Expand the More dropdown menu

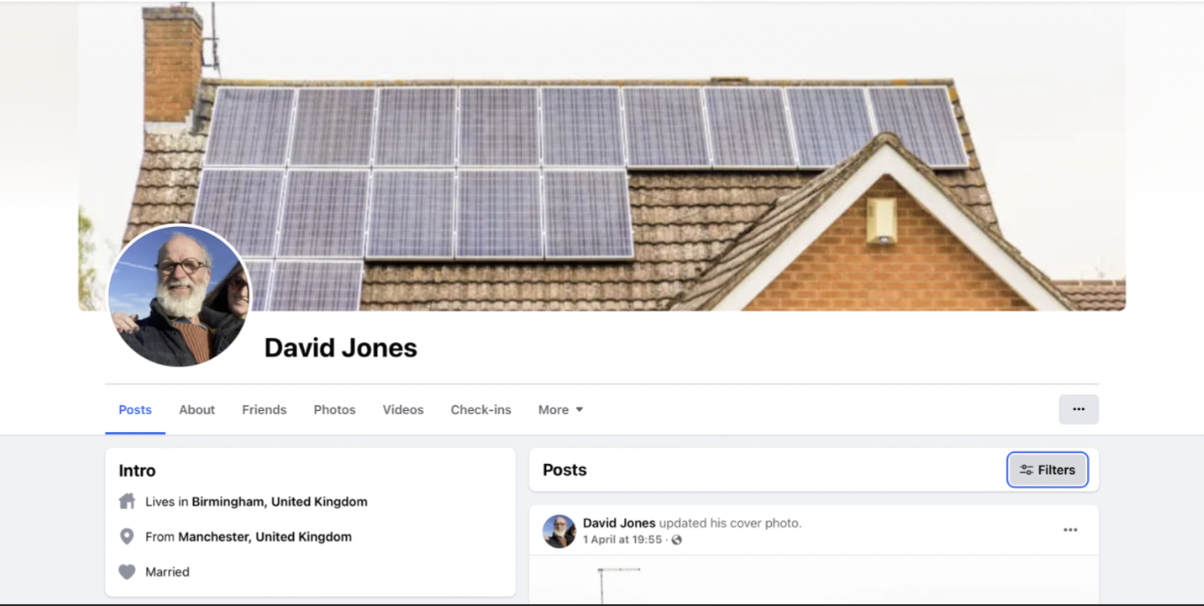560,410
